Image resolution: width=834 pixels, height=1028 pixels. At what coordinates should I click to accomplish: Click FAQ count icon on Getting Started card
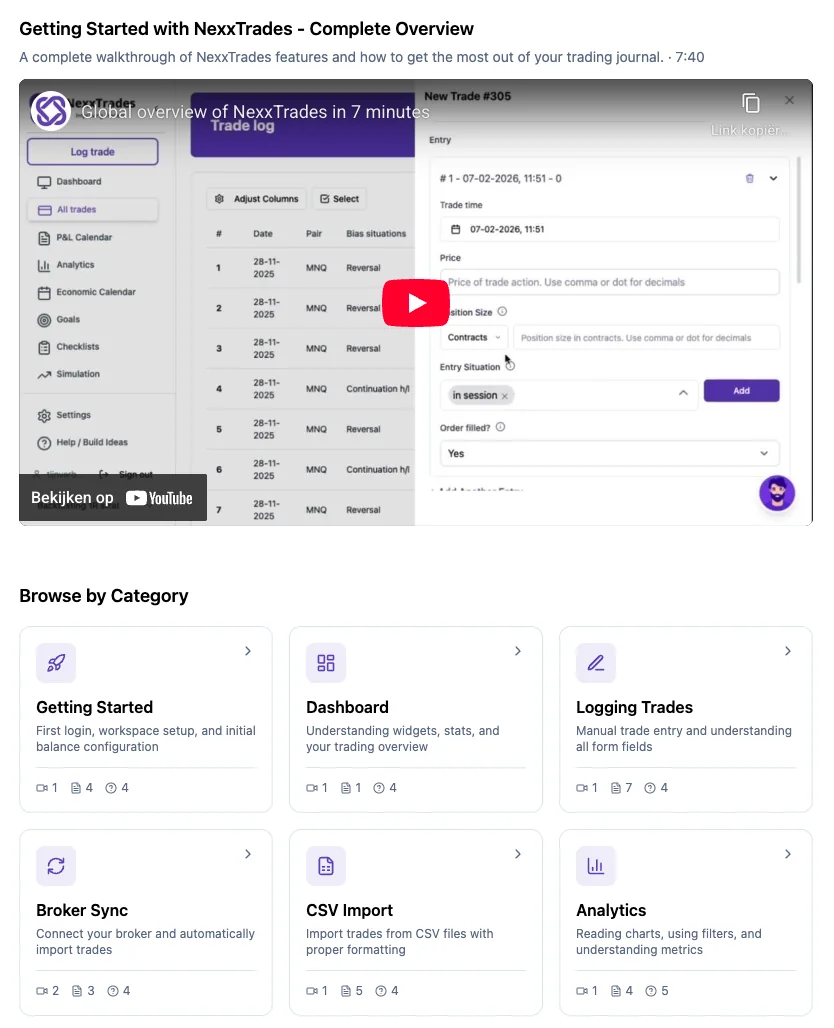pyautogui.click(x=111, y=788)
